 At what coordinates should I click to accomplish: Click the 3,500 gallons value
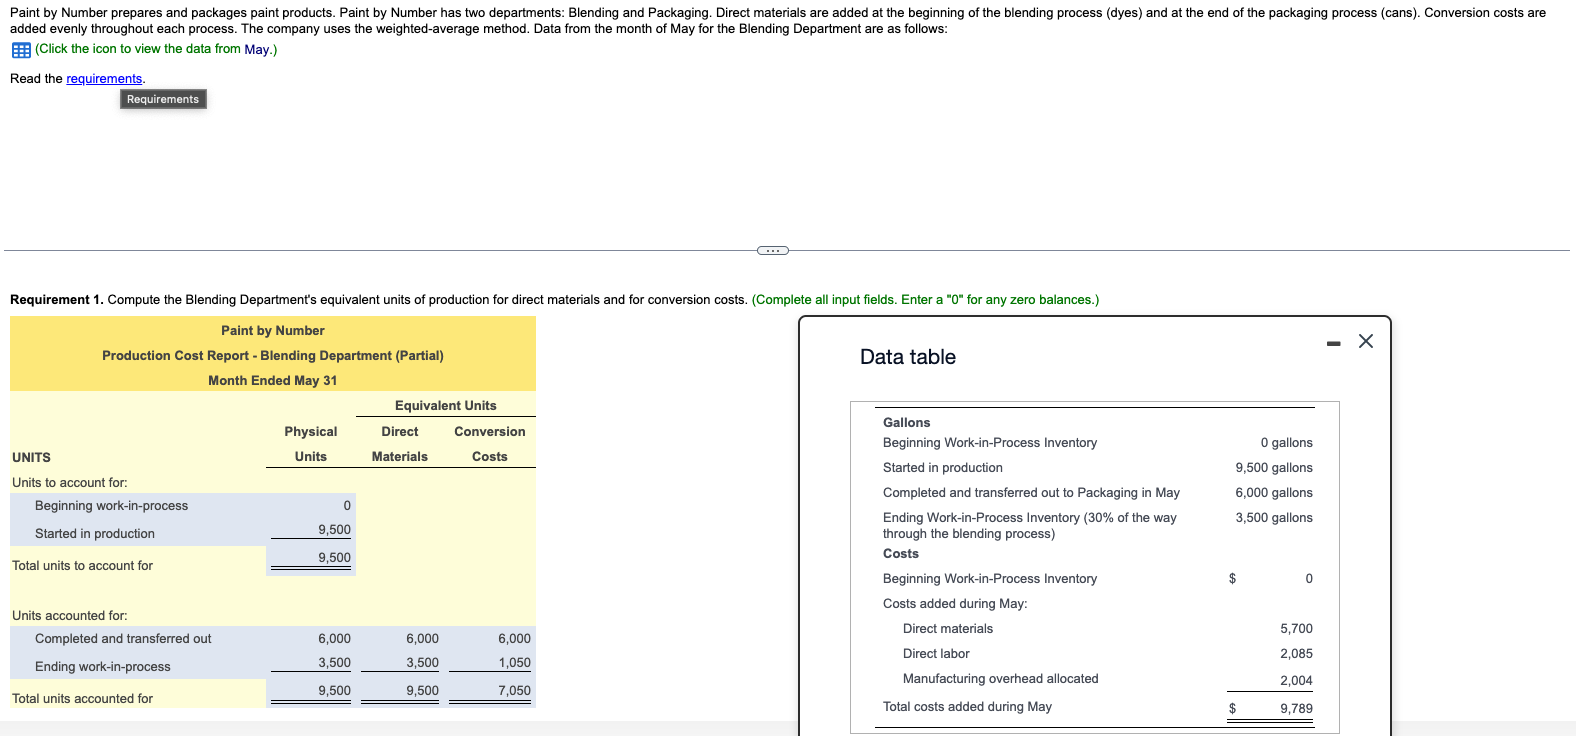[1273, 518]
